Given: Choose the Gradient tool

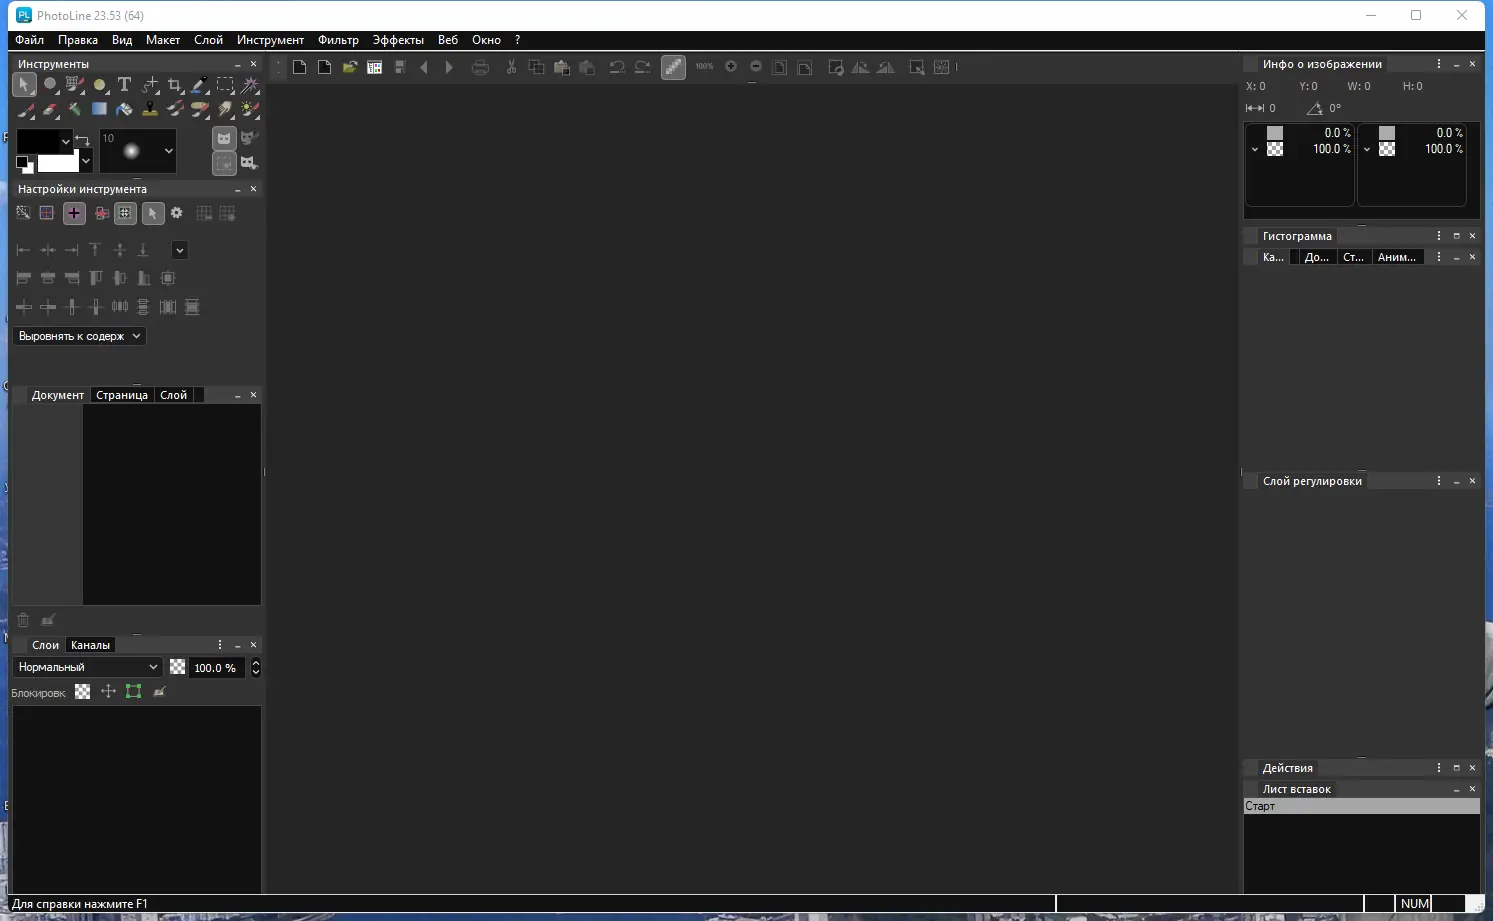Looking at the screenshot, I should click(x=99, y=109).
